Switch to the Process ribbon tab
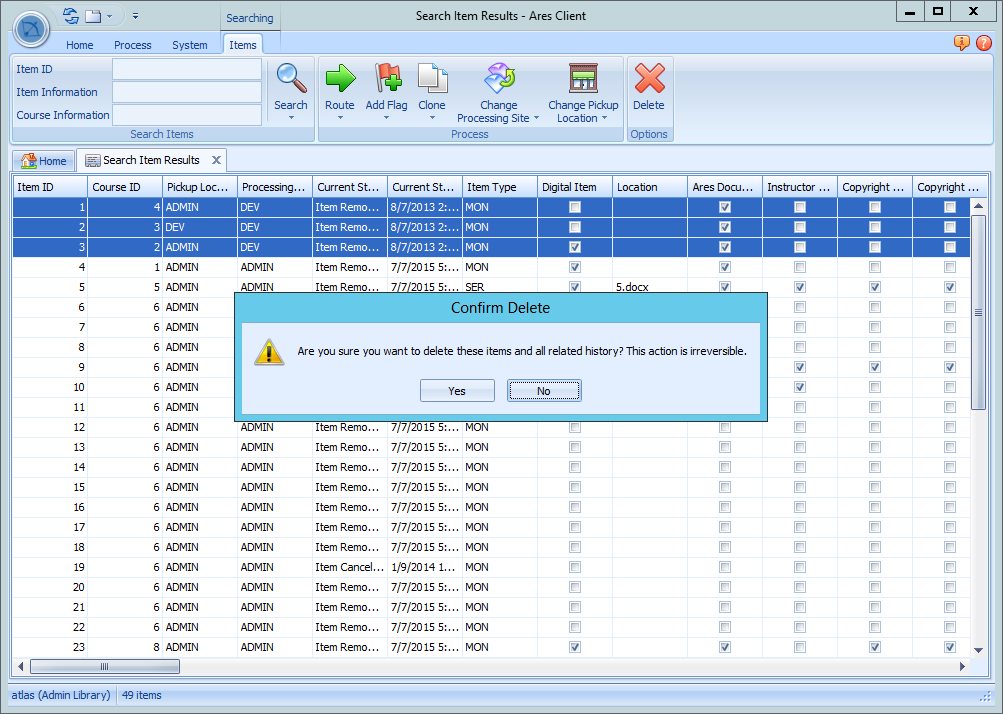 tap(132, 45)
